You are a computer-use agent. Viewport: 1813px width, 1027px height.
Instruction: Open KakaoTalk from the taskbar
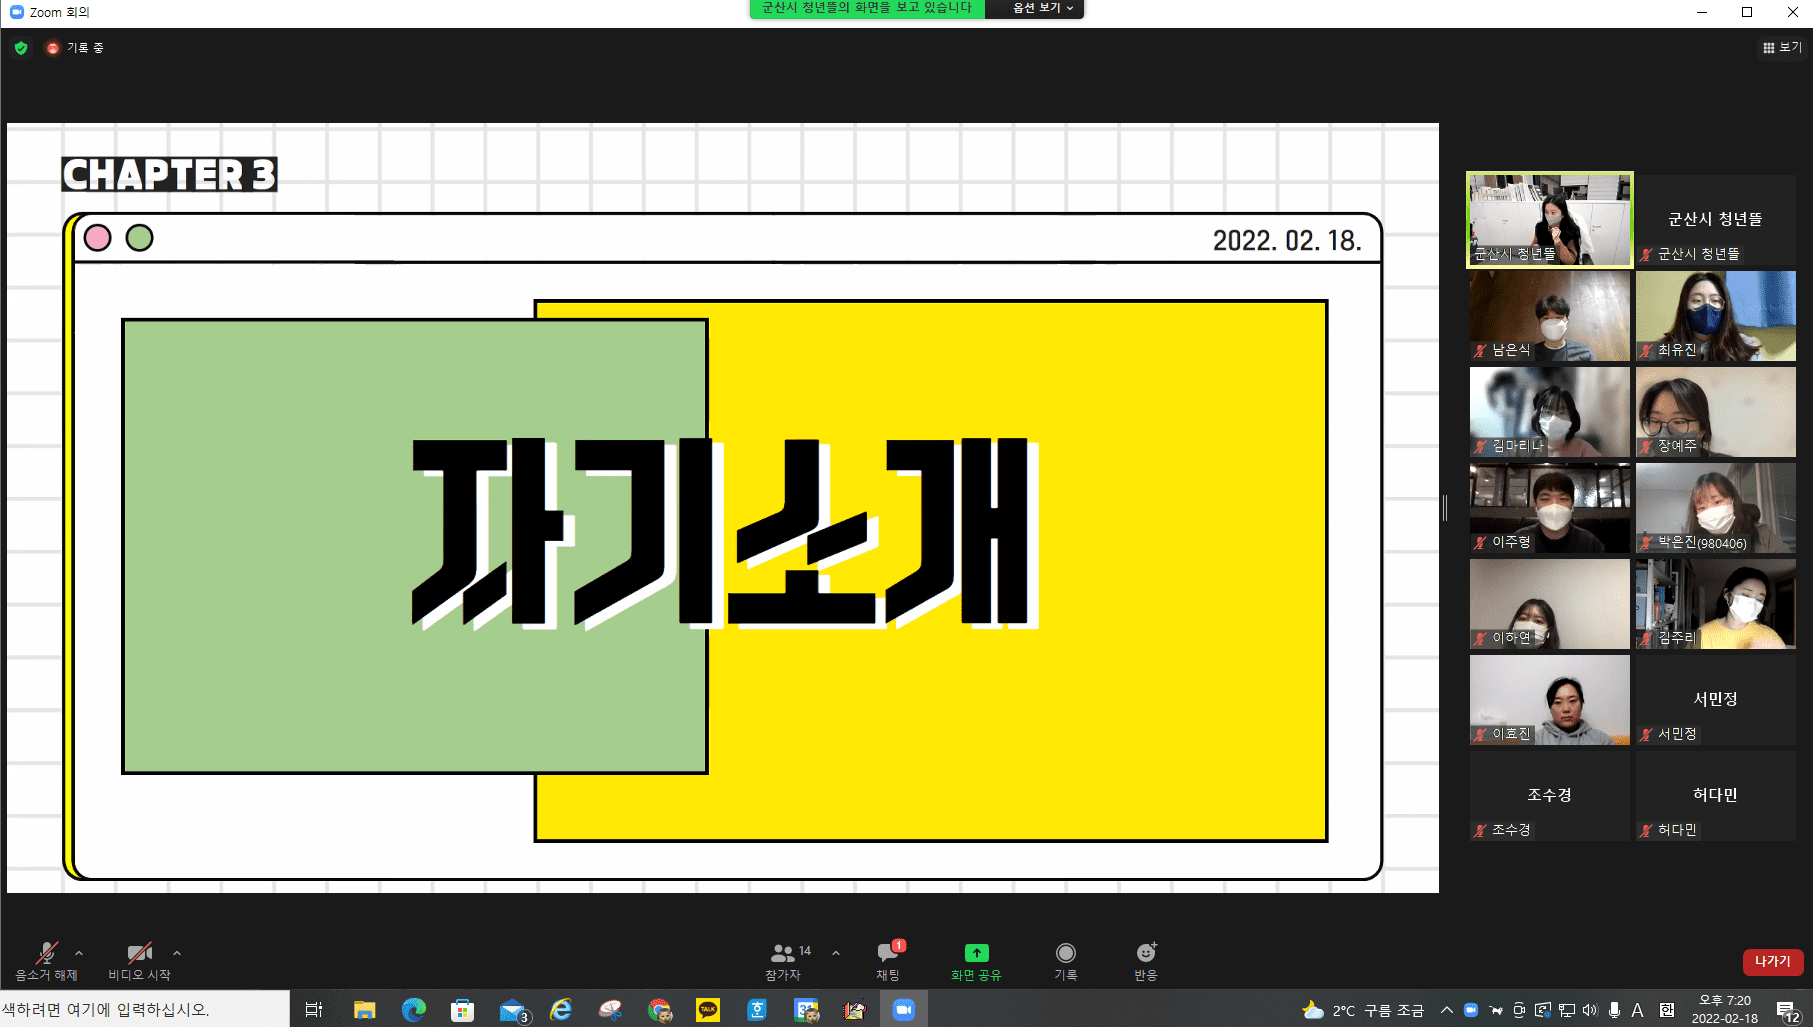click(708, 1010)
